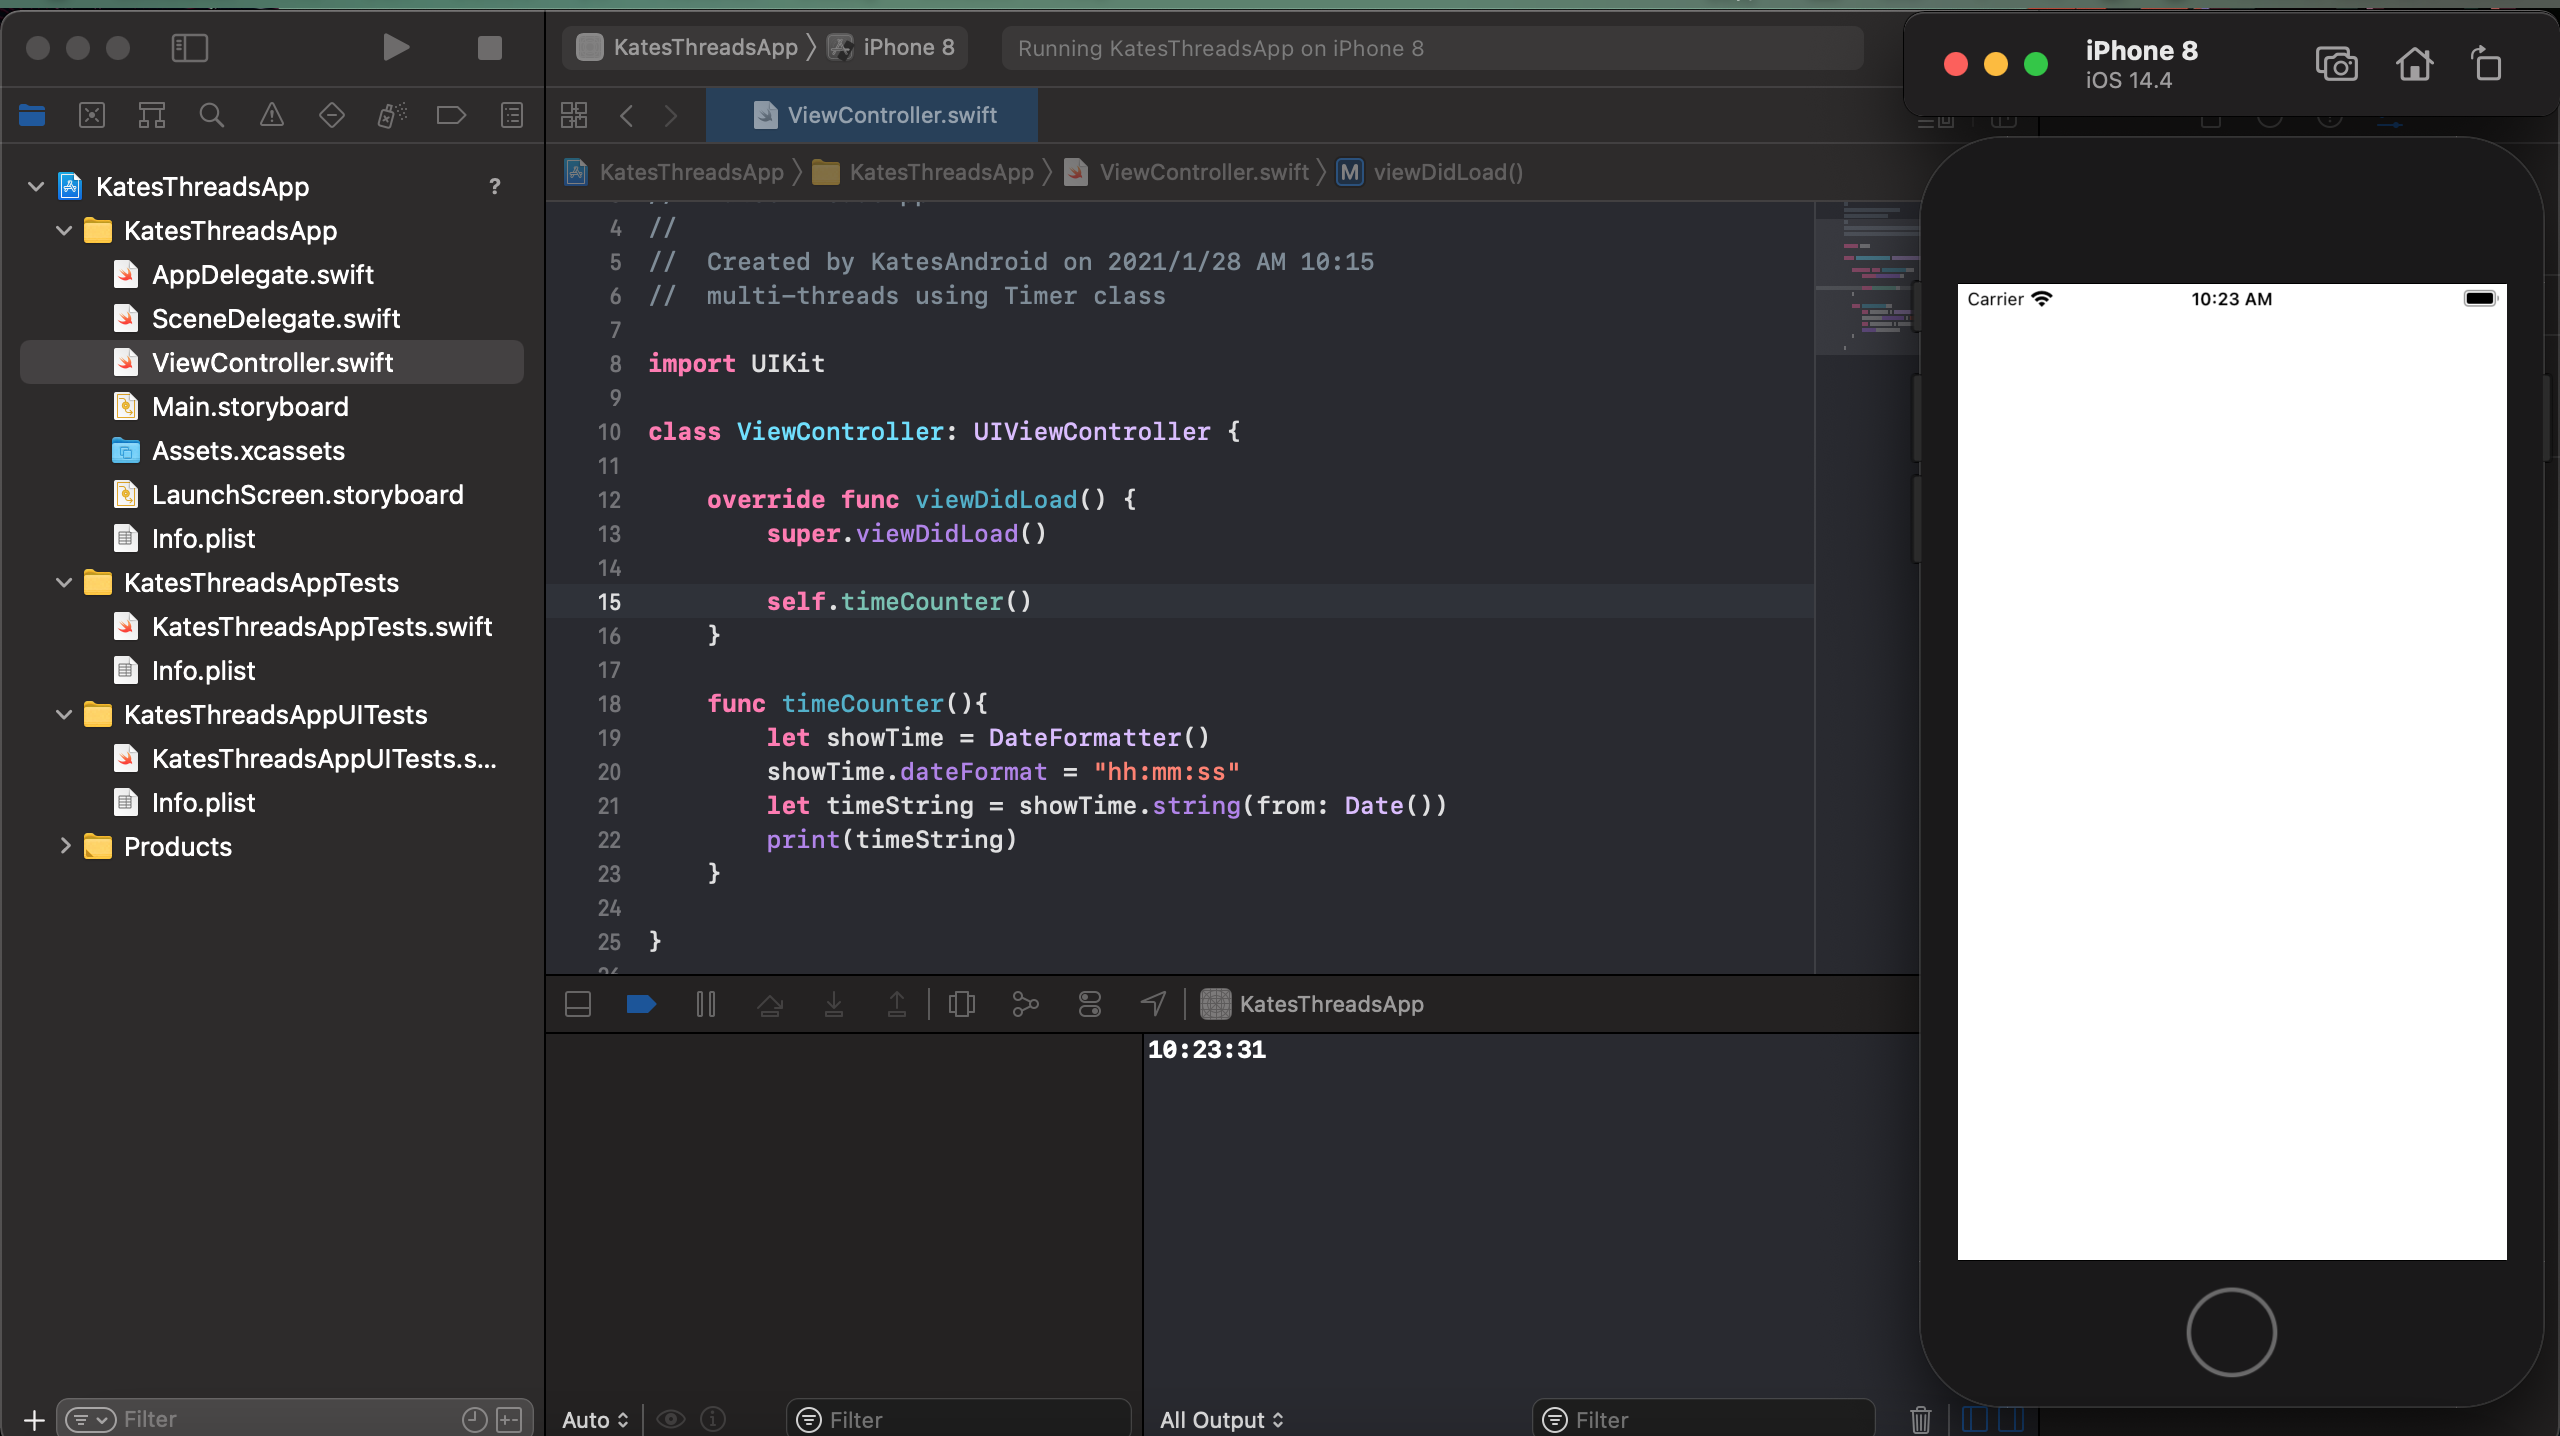Go forward in editor history

click(x=671, y=115)
